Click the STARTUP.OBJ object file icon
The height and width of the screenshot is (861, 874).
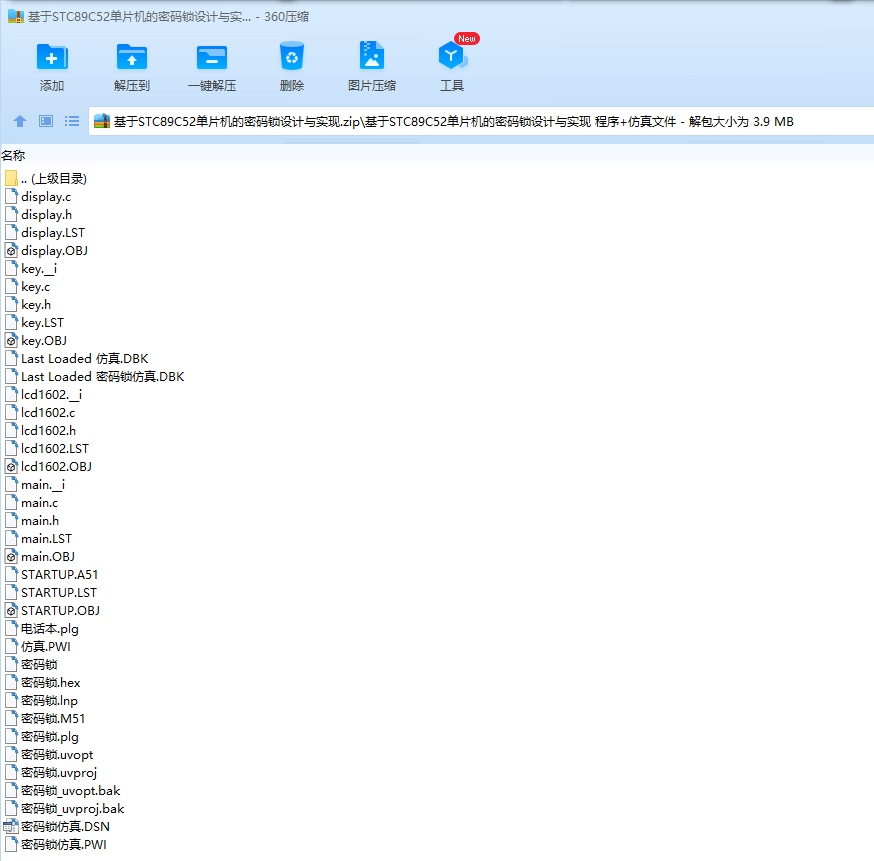11,610
